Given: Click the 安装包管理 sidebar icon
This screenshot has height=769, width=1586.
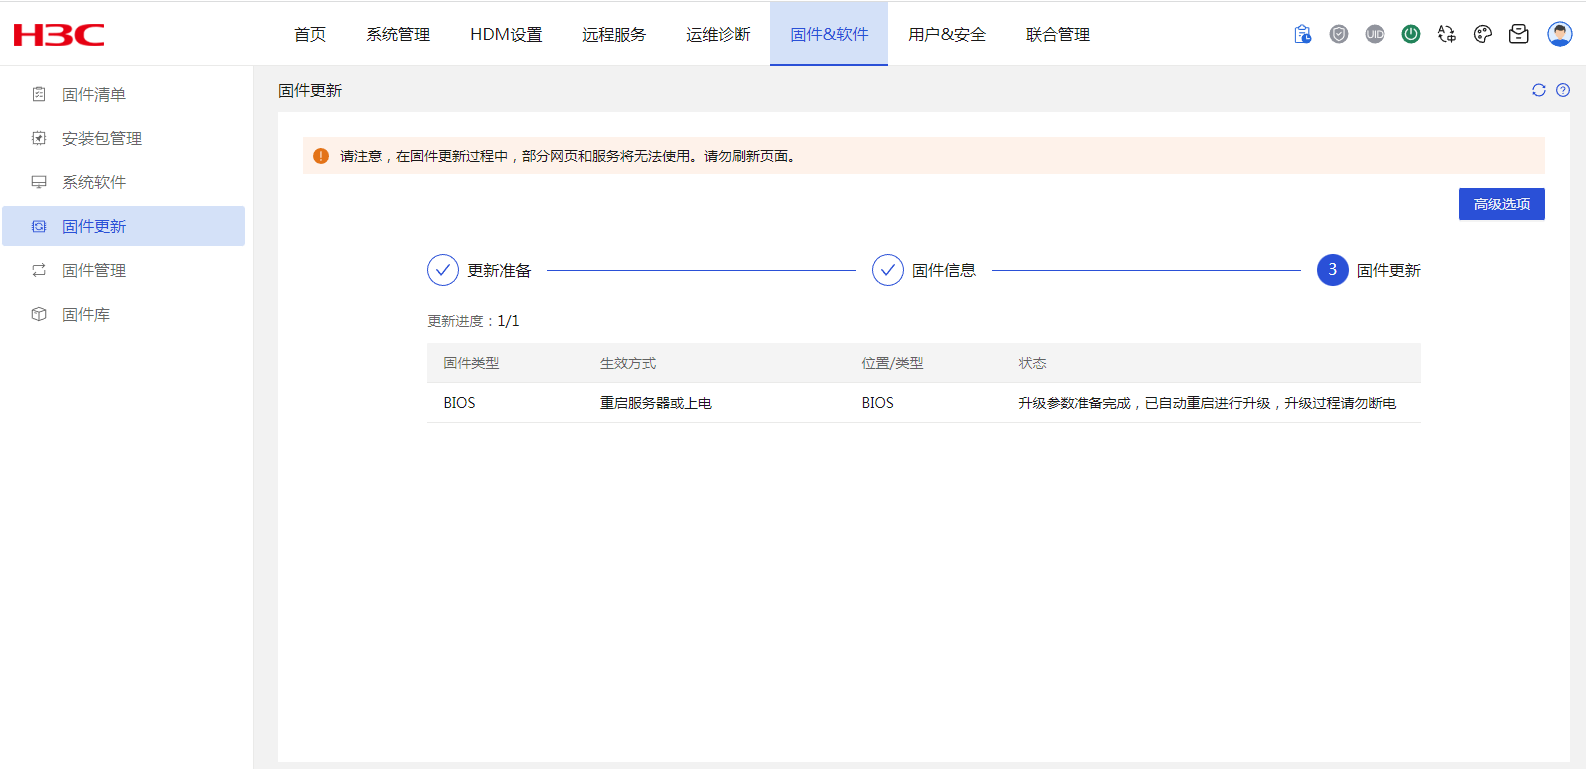Looking at the screenshot, I should coord(39,138).
